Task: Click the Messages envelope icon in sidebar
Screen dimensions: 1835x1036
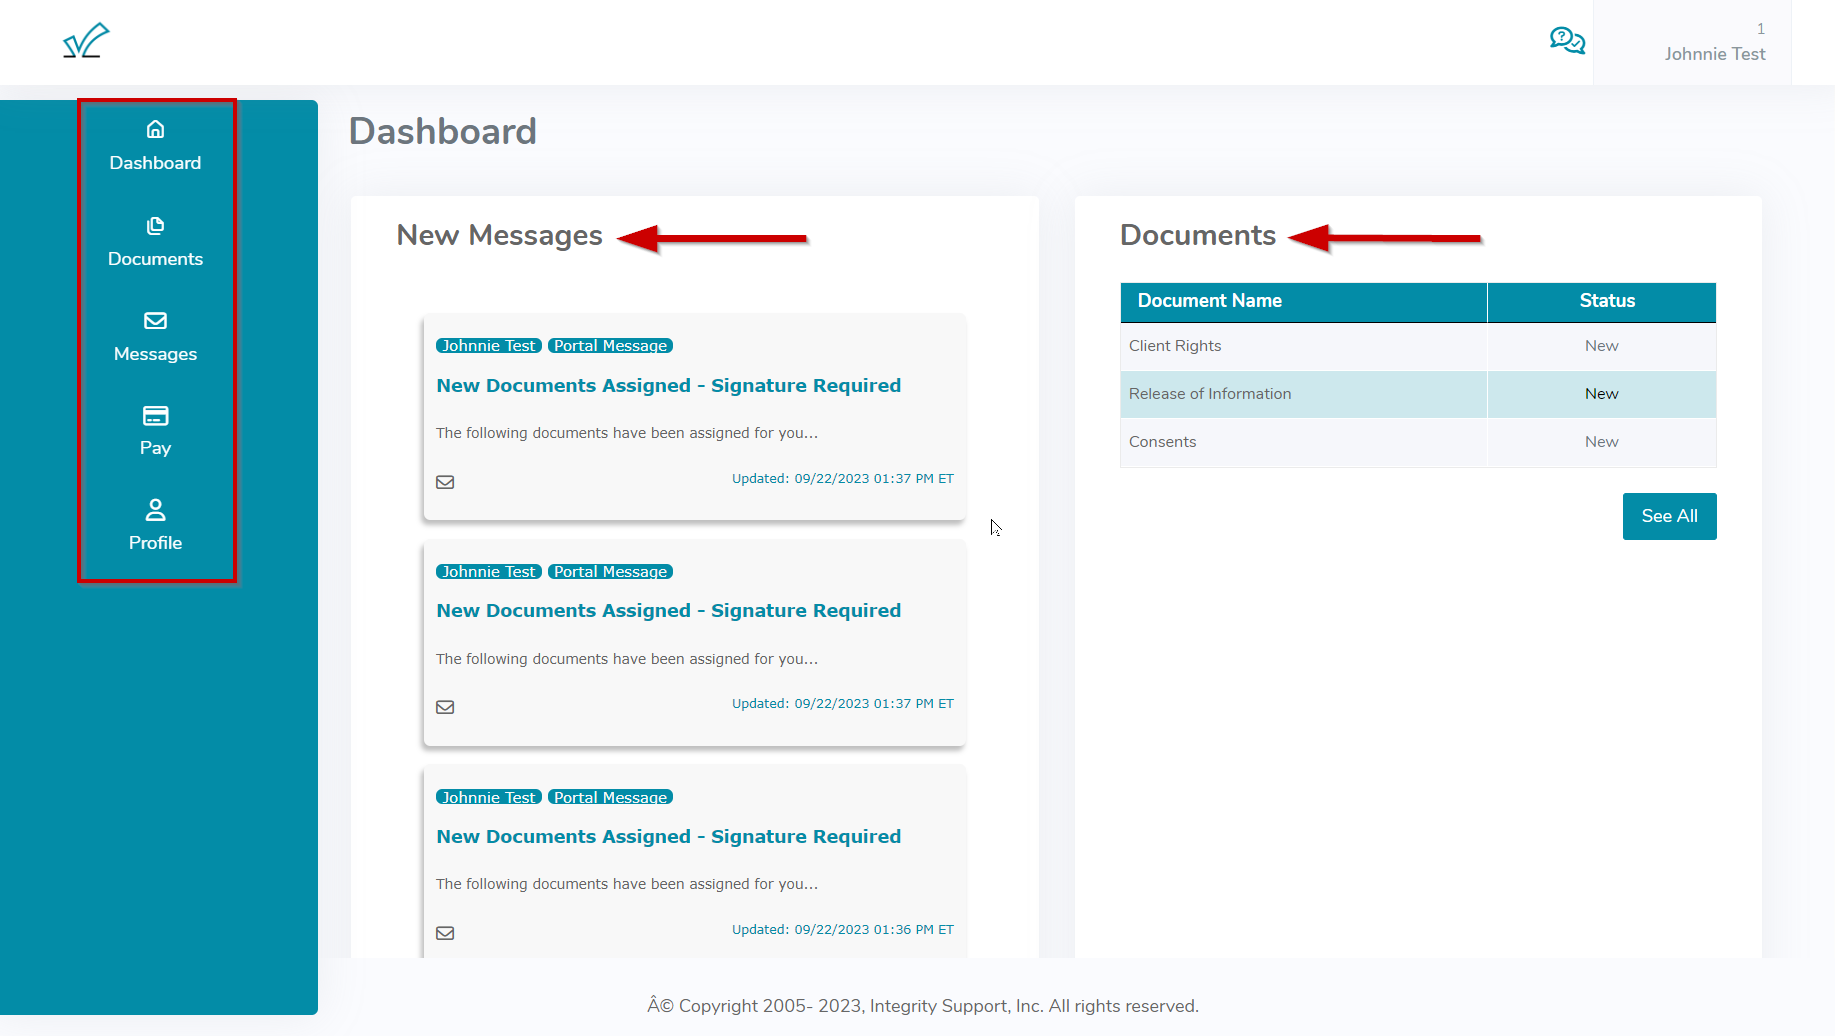Action: pos(155,321)
